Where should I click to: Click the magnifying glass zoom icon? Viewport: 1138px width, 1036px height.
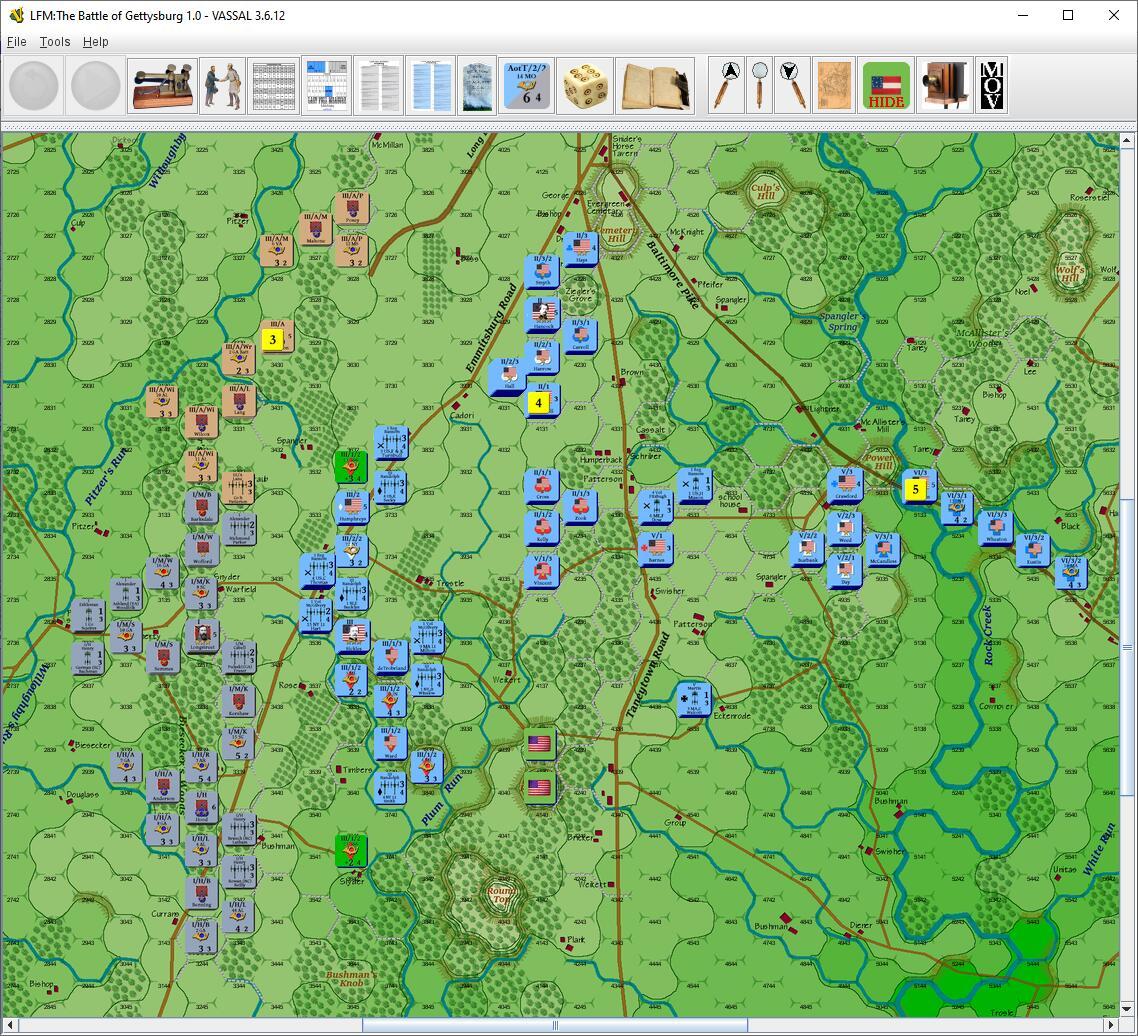point(760,86)
